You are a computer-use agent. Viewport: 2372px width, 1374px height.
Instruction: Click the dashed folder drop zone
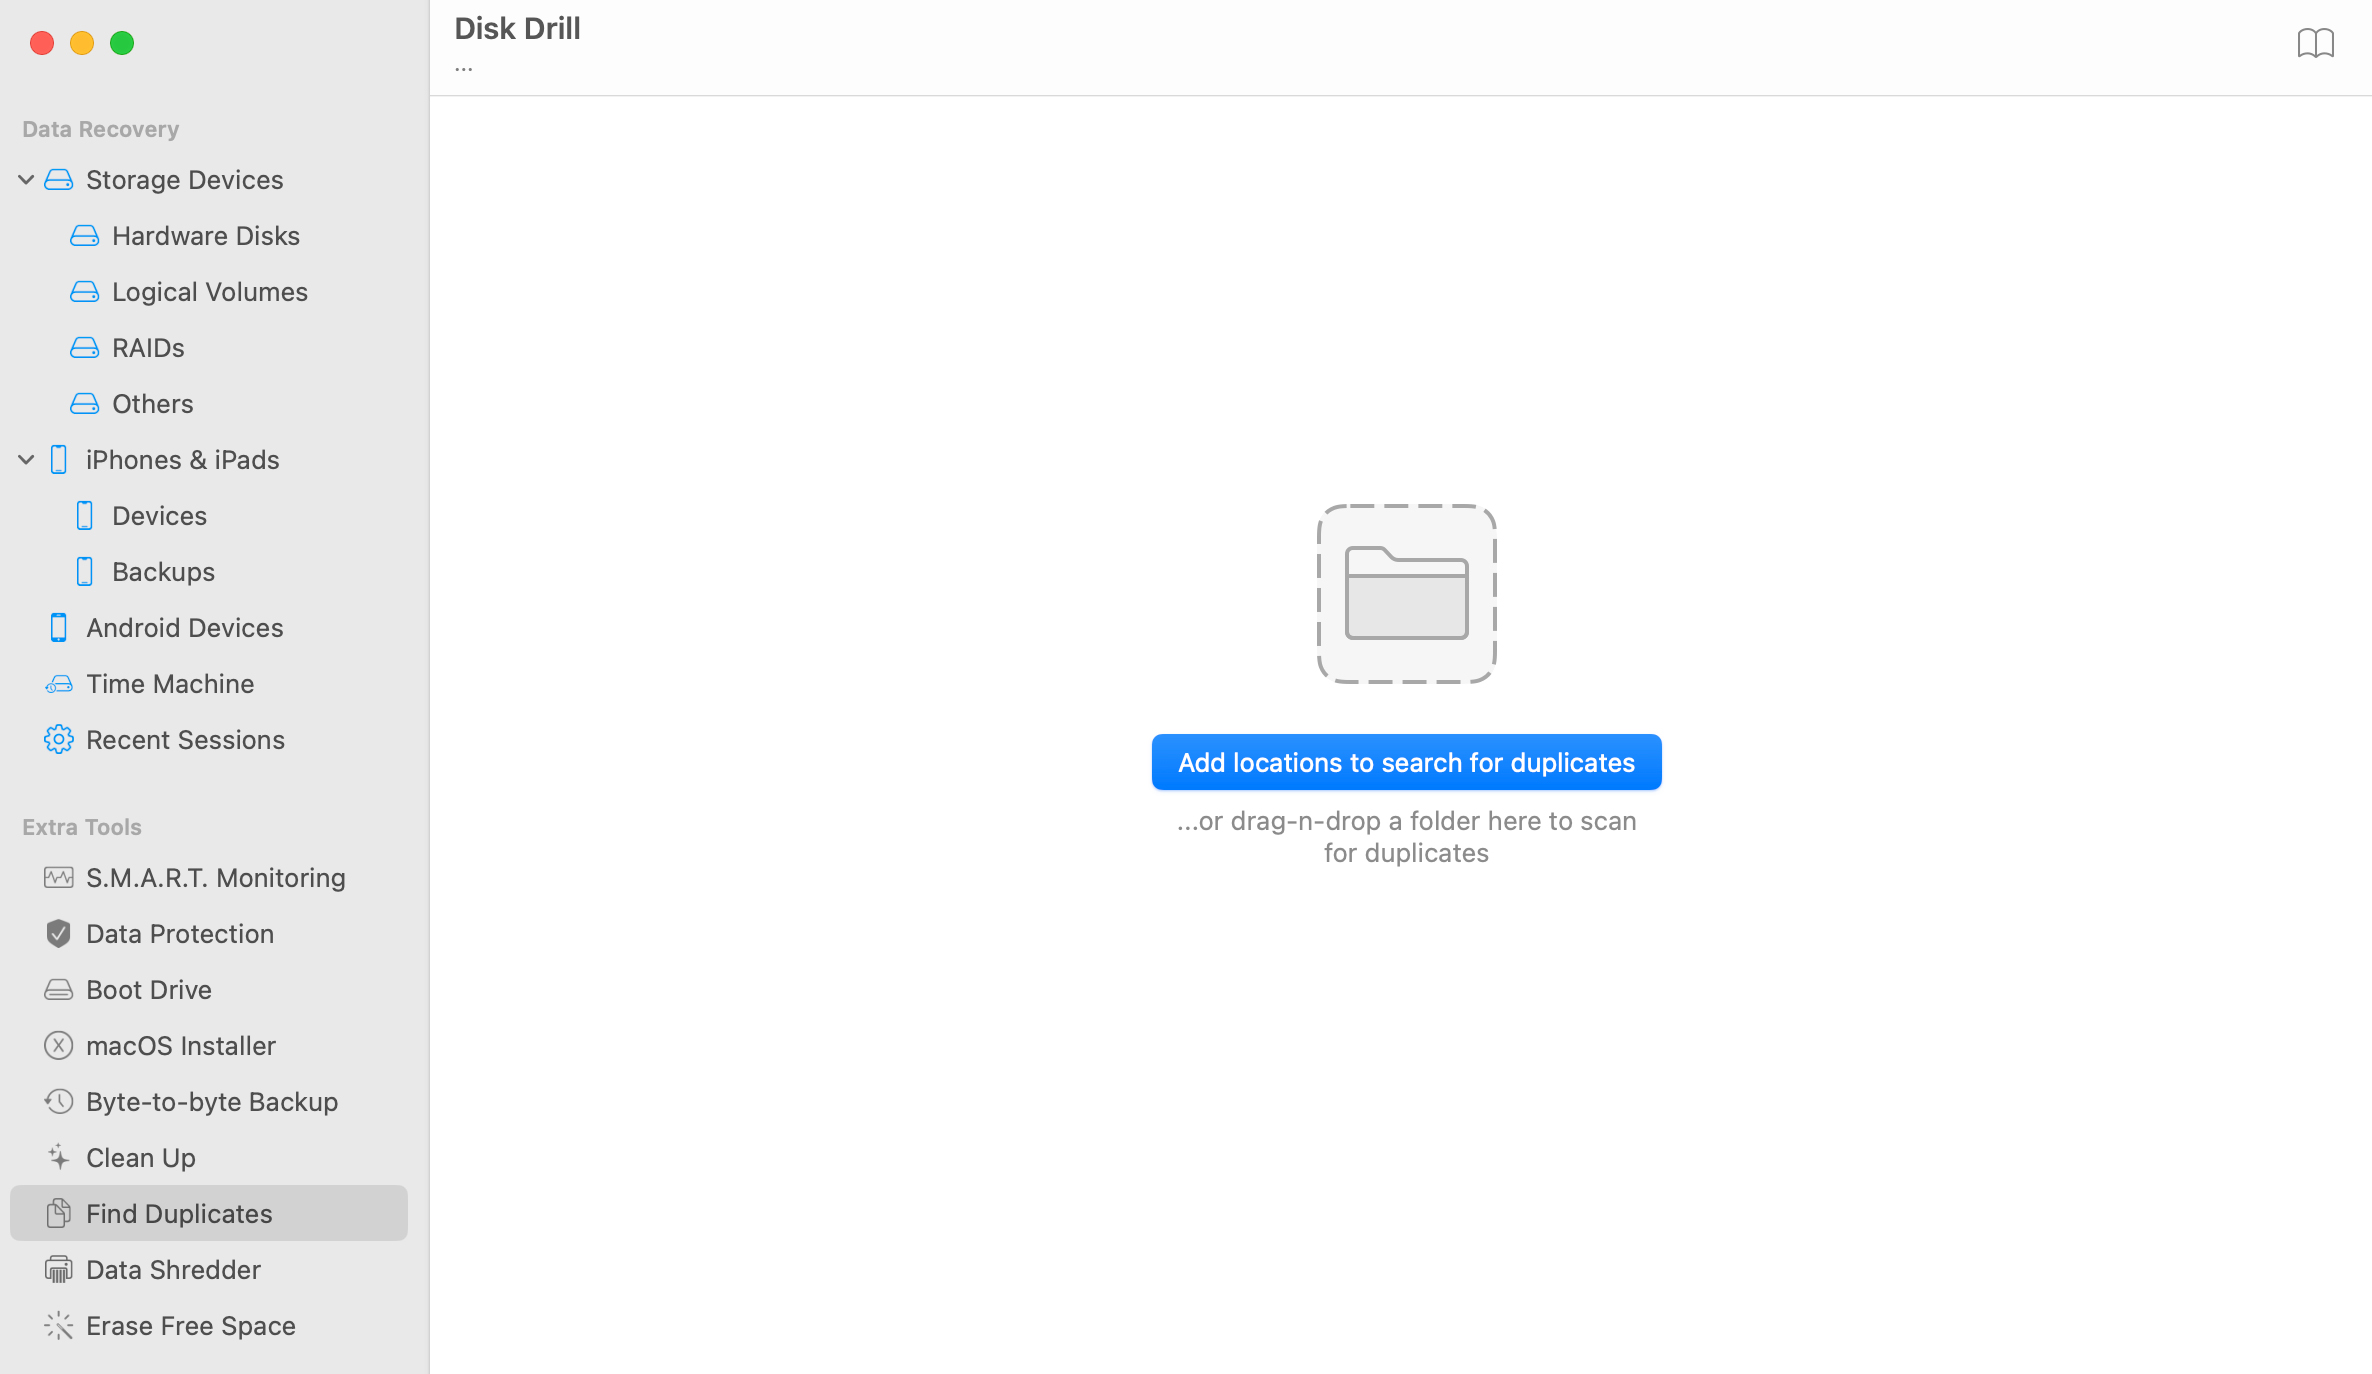click(1406, 594)
